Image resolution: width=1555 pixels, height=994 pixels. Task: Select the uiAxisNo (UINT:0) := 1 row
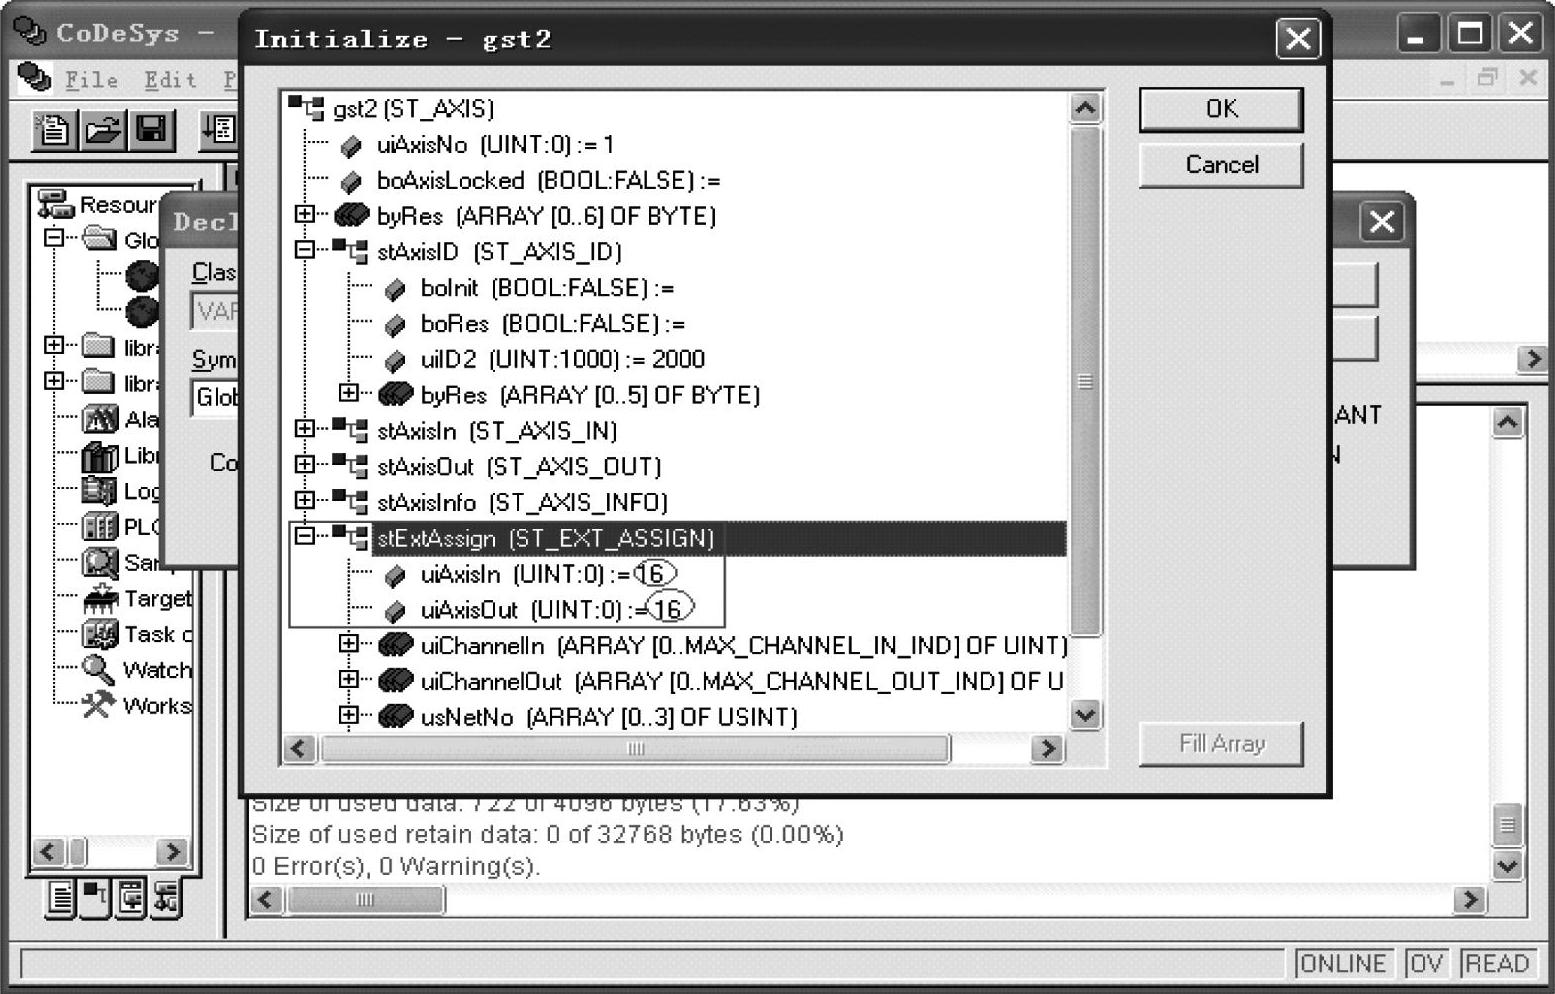495,145
